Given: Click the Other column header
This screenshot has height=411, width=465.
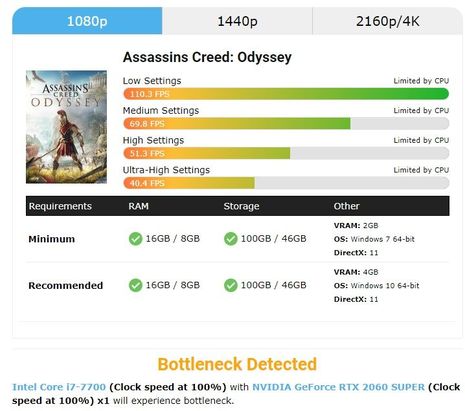Looking at the screenshot, I should (x=347, y=206).
